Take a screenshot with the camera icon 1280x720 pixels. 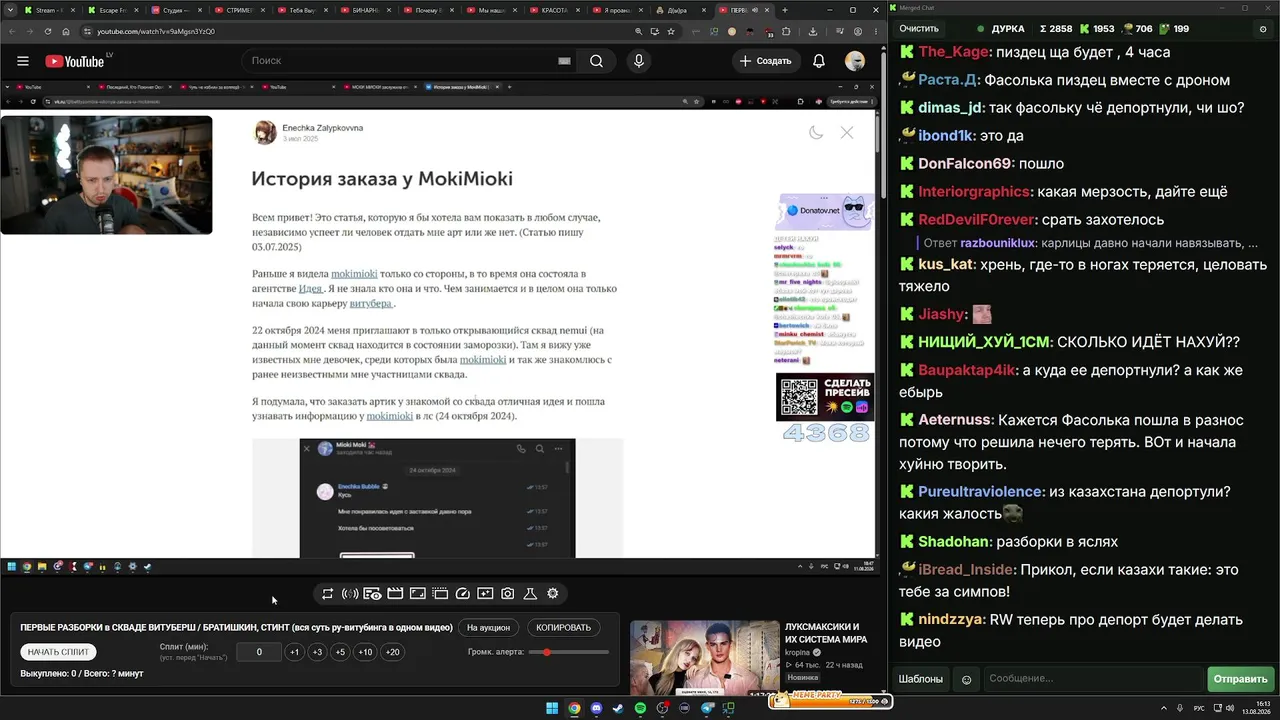pos(508,594)
